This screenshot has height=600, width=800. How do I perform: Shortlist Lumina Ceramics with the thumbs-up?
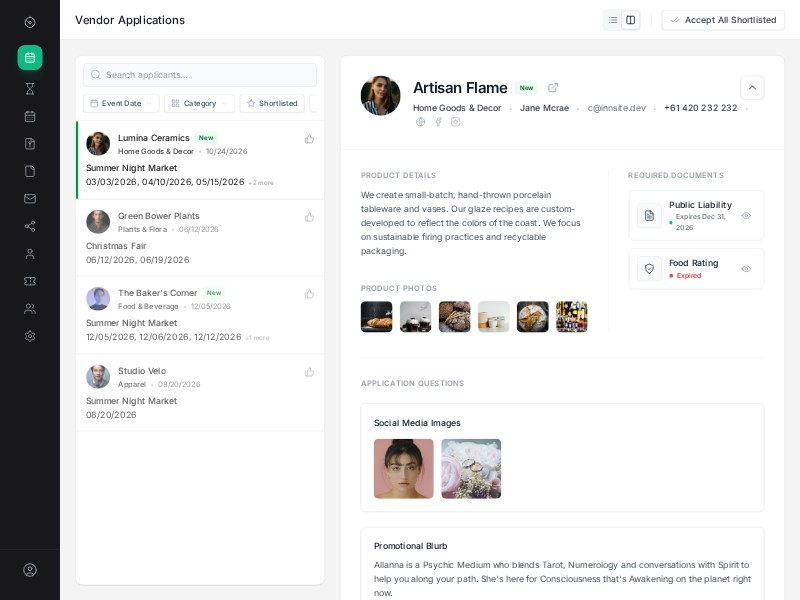click(x=309, y=139)
